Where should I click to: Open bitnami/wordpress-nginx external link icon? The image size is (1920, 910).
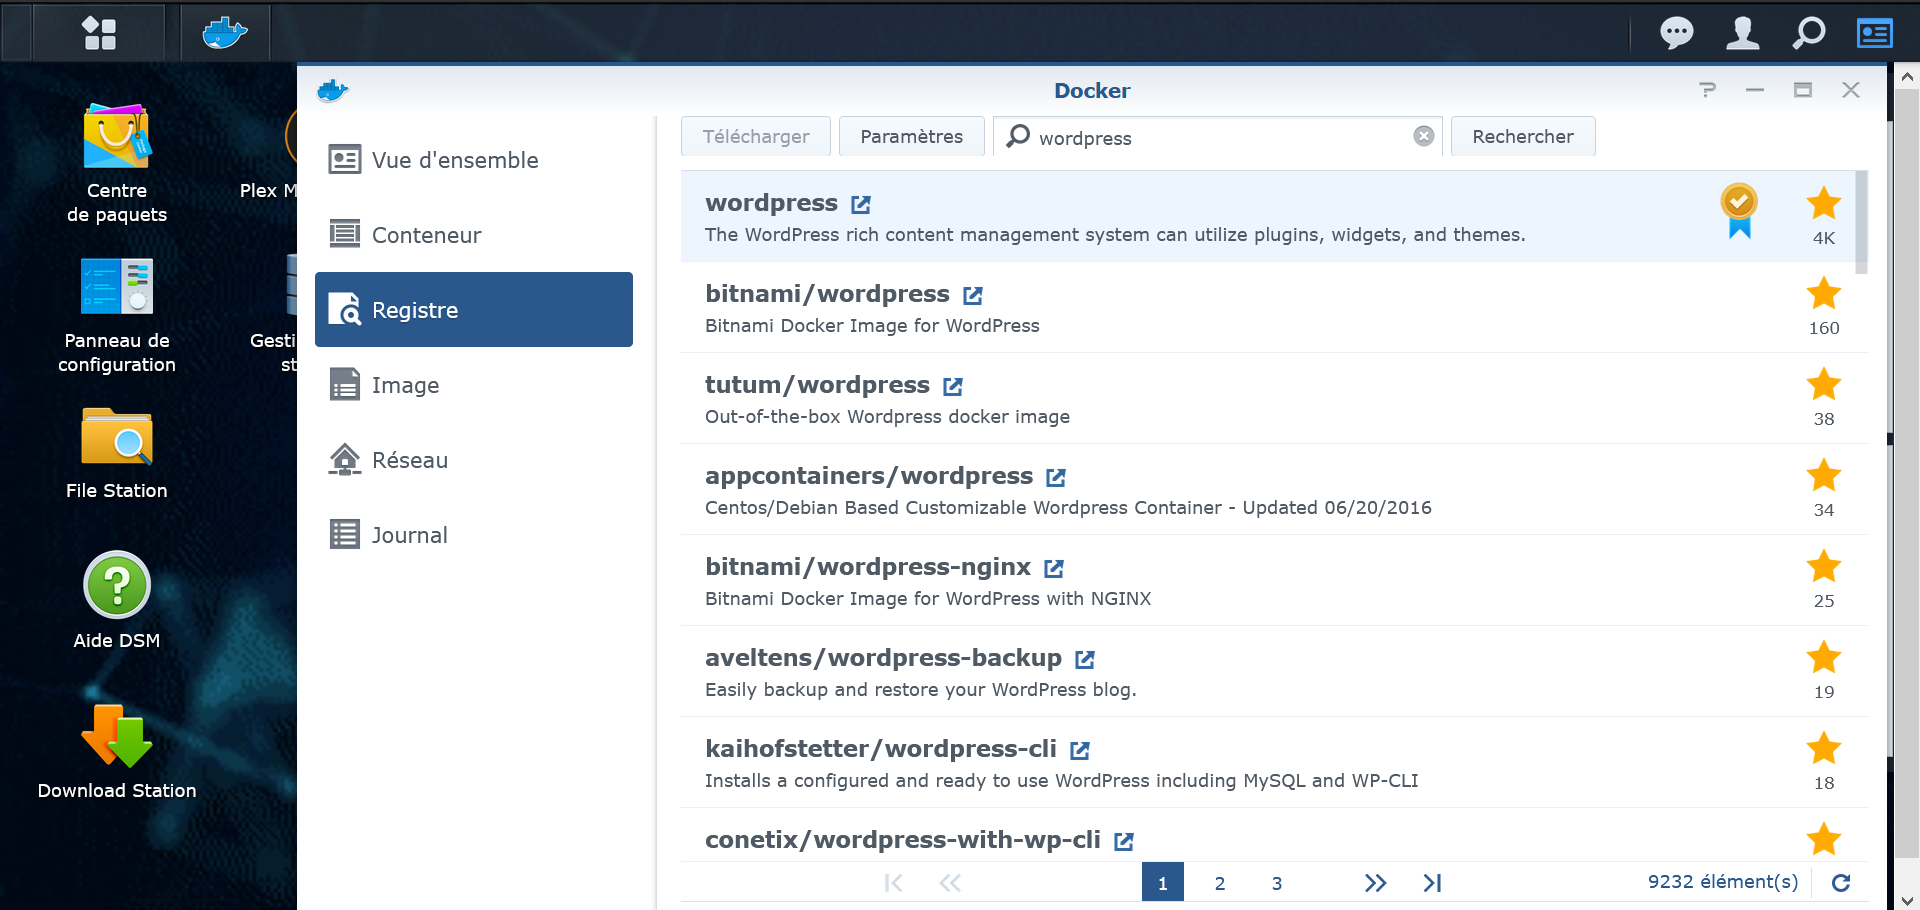pyautogui.click(x=1054, y=568)
